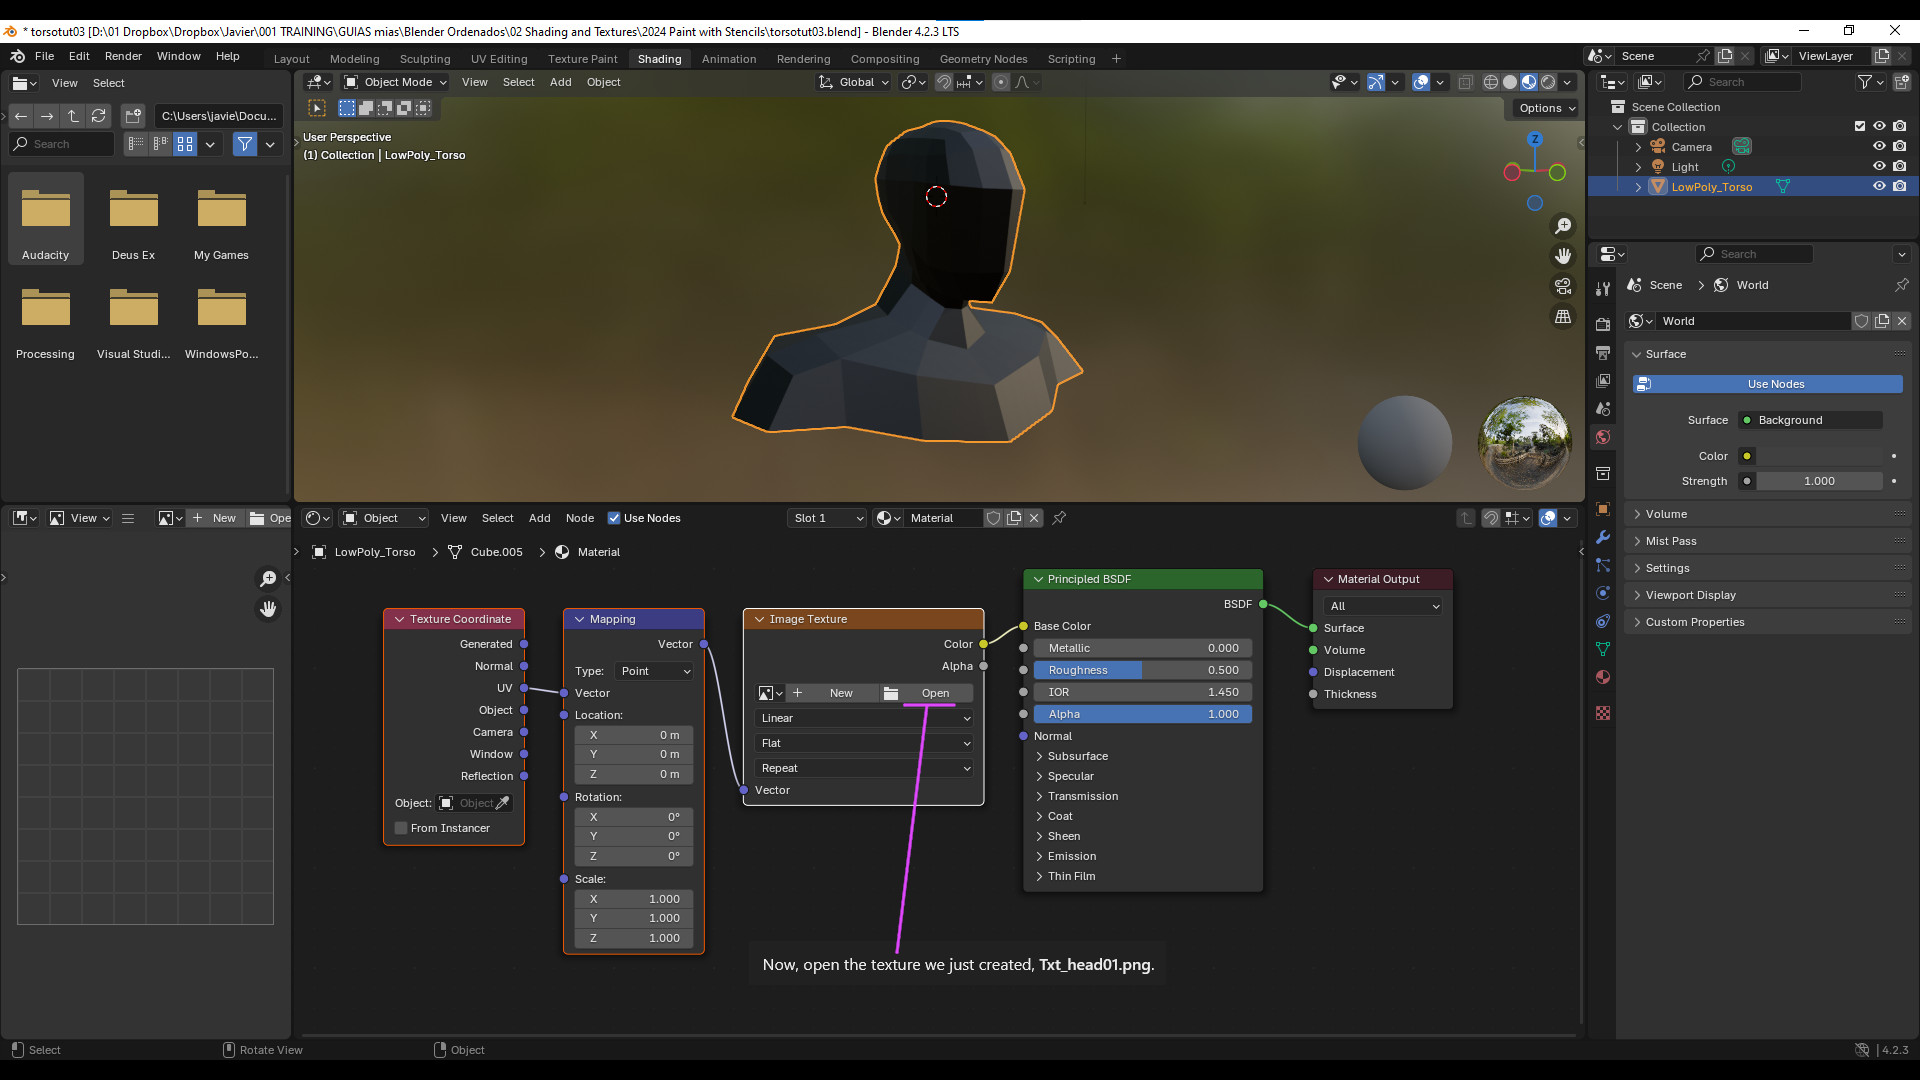Hide LowPoly_Torso in outliner viewport

click(x=1879, y=187)
